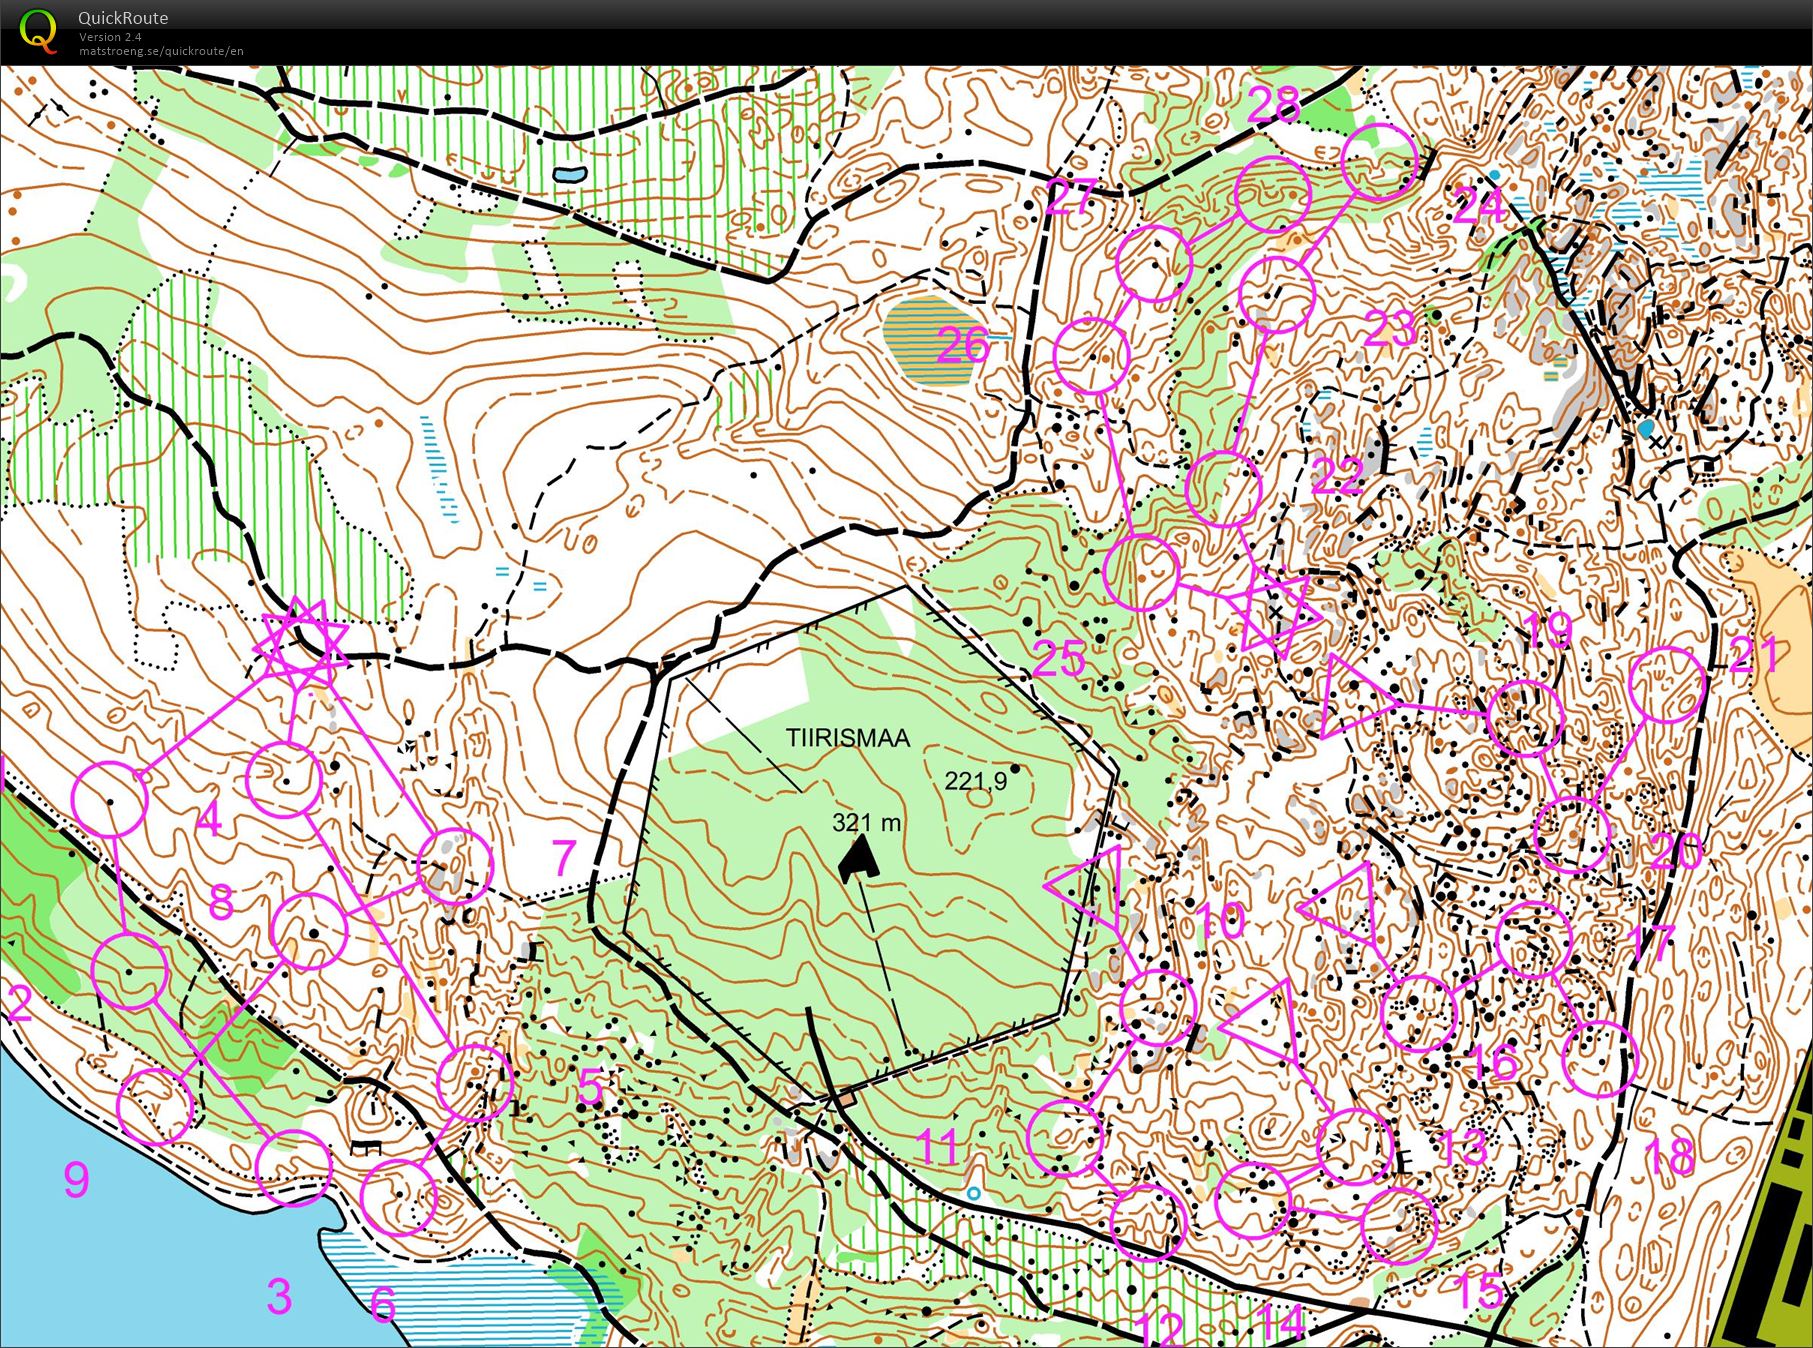The height and width of the screenshot is (1348, 1813).
Task: Select control number 8 label
Action: click(221, 902)
